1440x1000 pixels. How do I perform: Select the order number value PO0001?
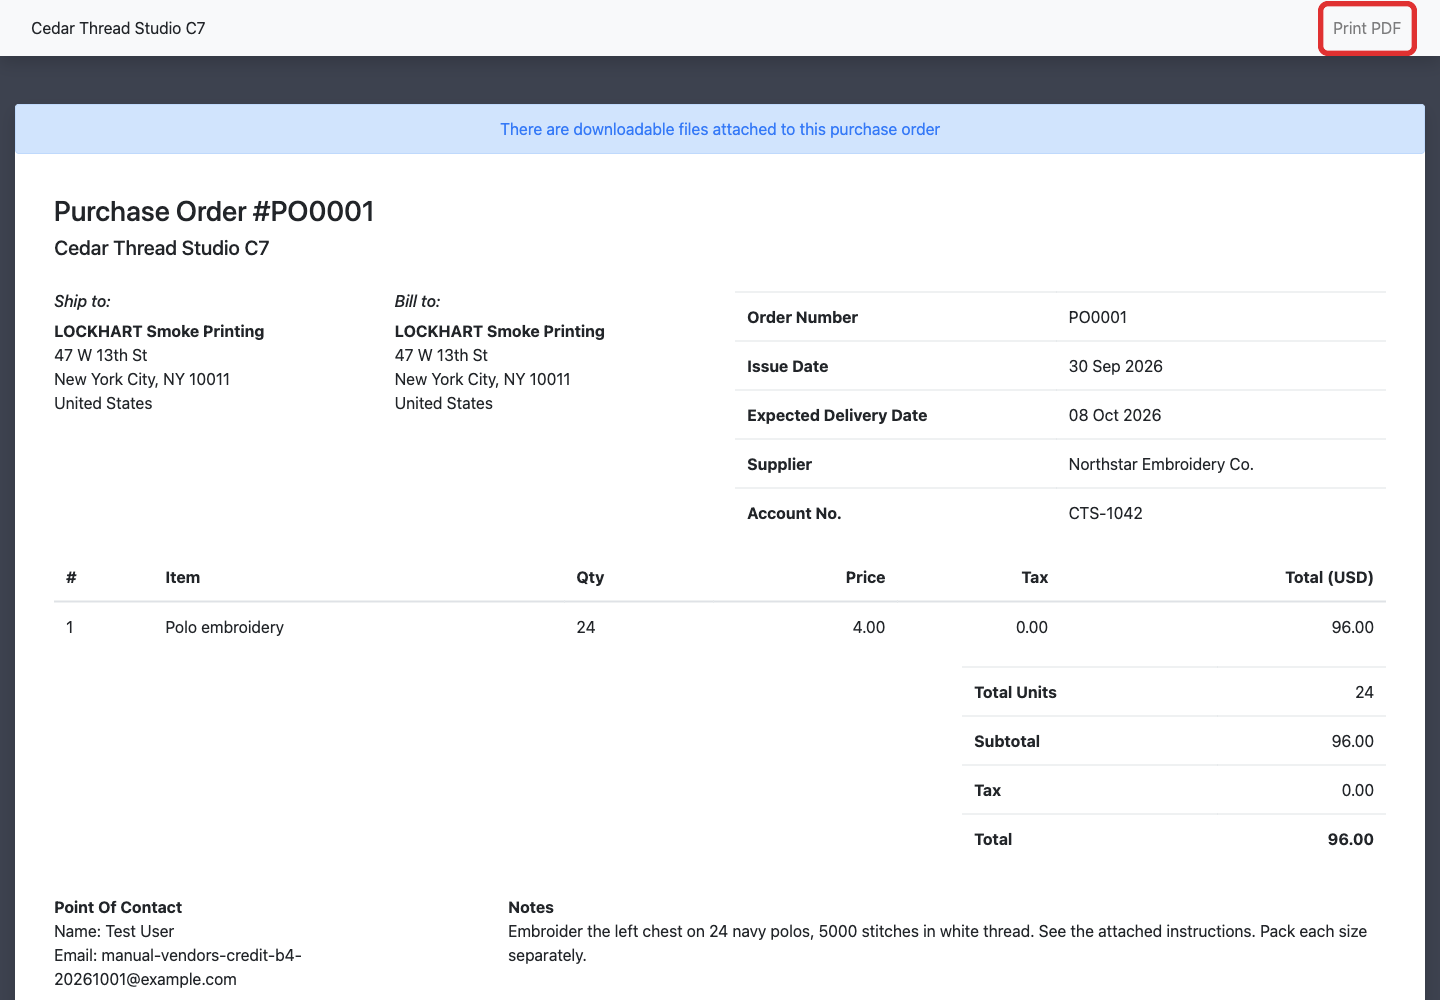click(x=1097, y=317)
